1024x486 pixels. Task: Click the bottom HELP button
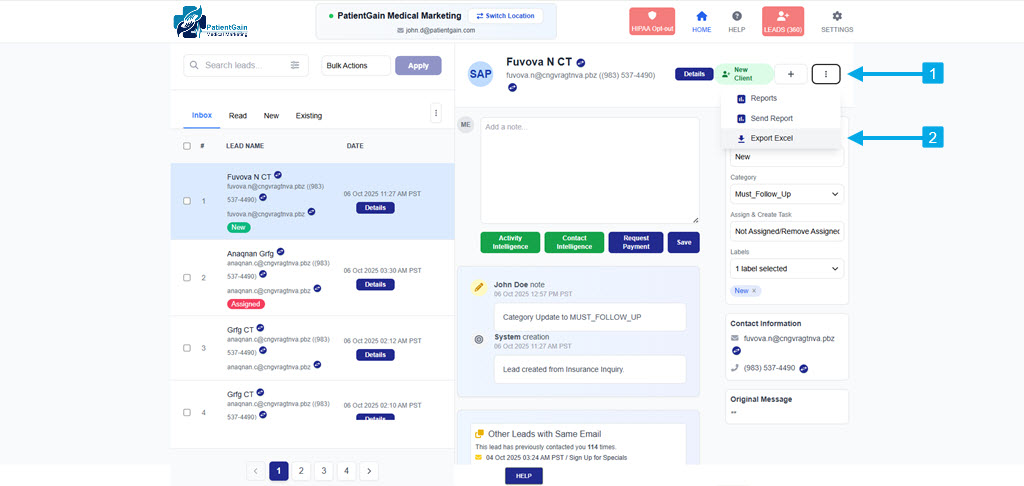(524, 476)
